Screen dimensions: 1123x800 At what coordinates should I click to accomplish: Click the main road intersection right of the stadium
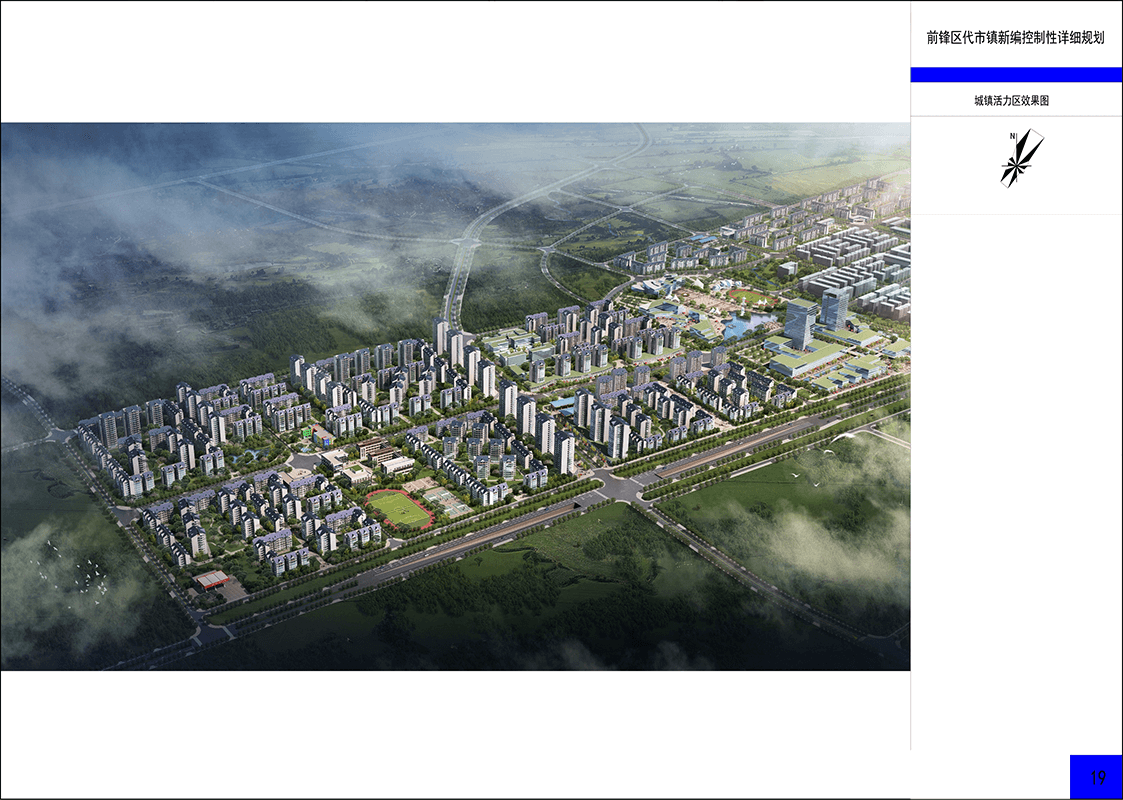point(619,489)
